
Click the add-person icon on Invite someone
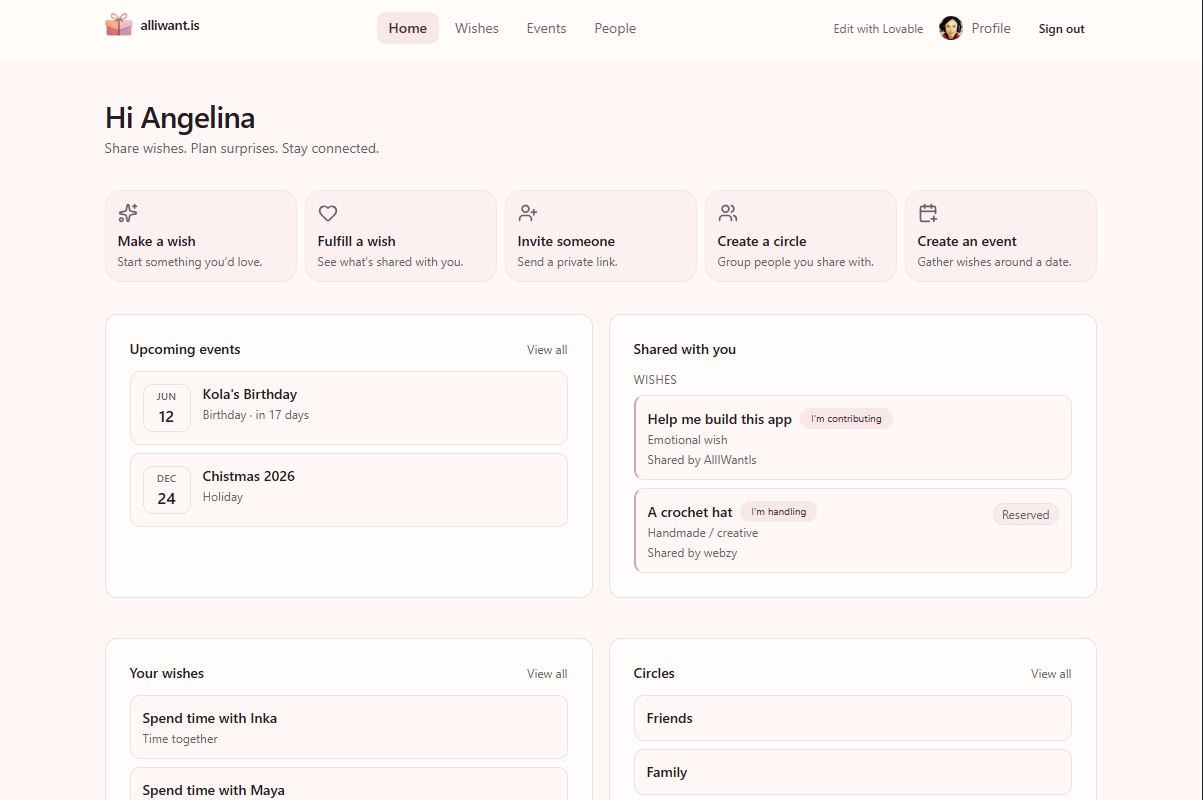tap(528, 213)
